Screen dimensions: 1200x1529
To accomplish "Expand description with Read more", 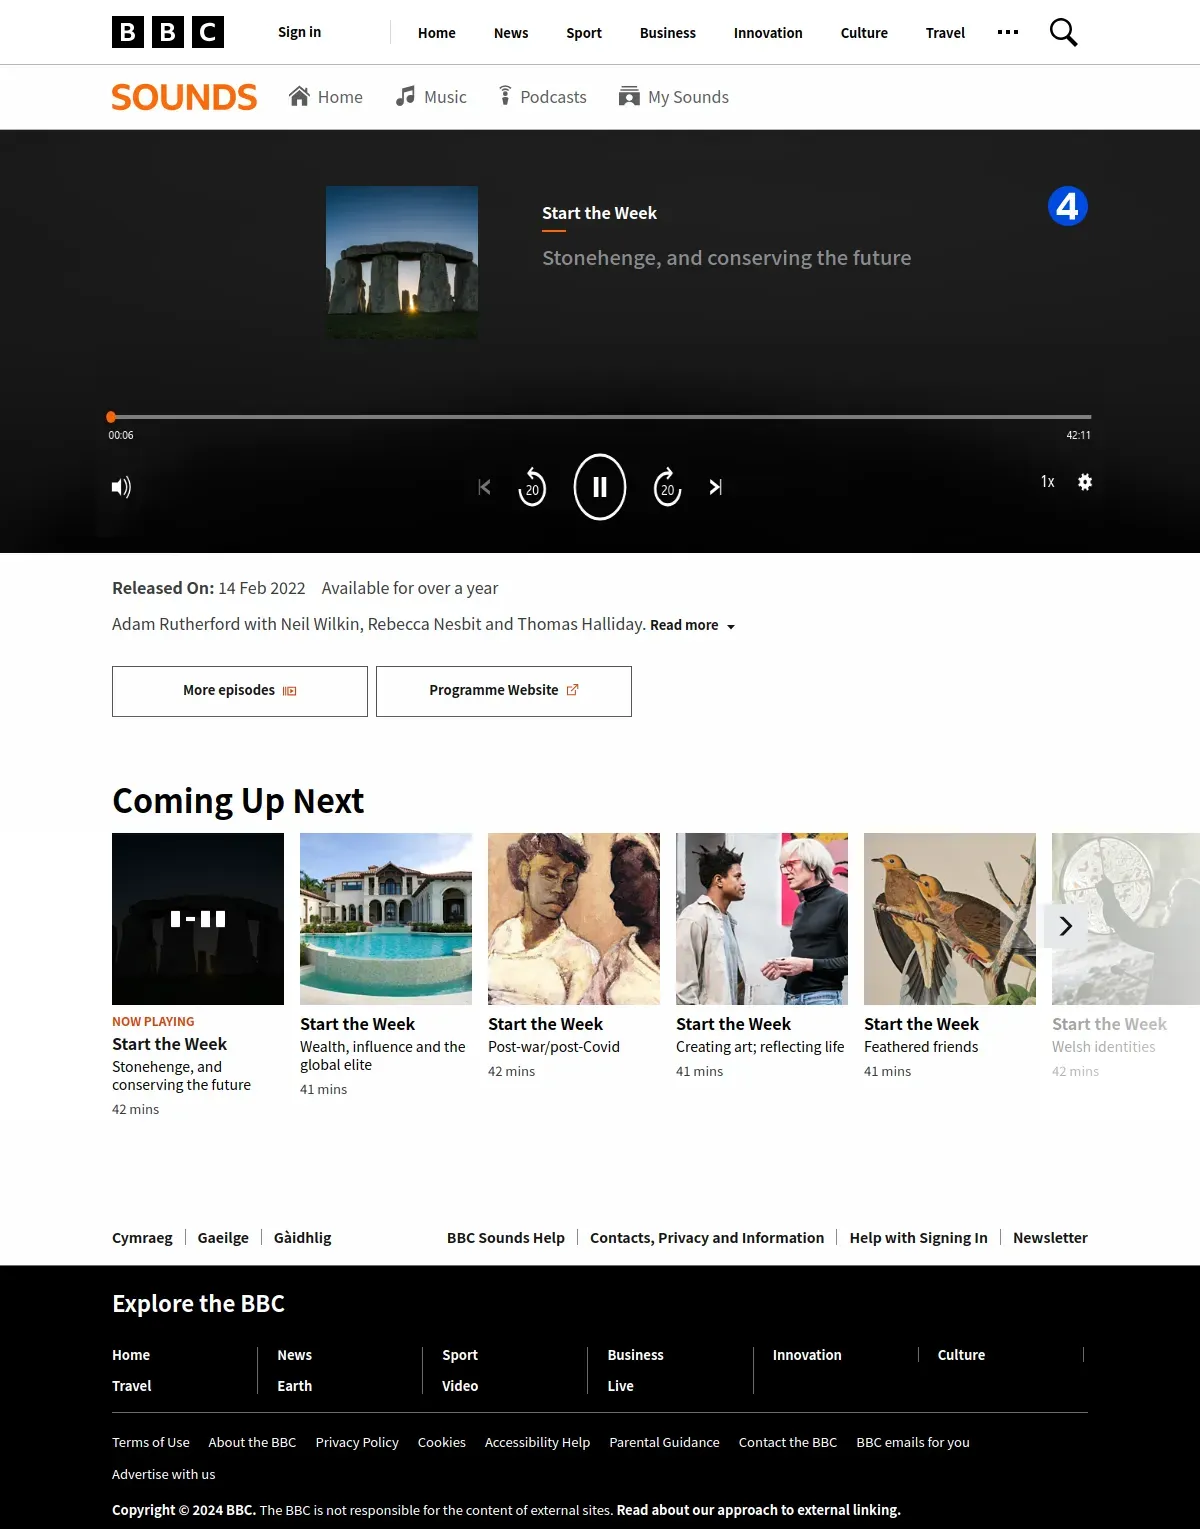I will point(692,625).
